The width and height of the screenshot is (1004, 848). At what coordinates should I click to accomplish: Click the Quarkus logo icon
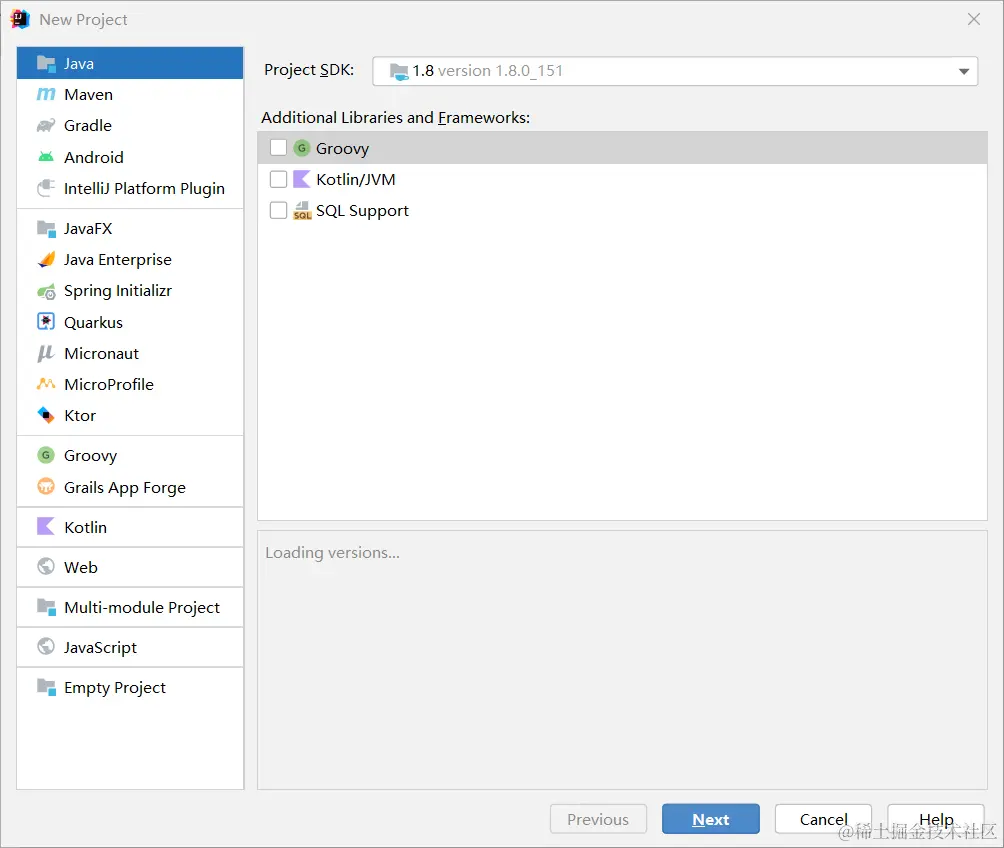coord(46,322)
